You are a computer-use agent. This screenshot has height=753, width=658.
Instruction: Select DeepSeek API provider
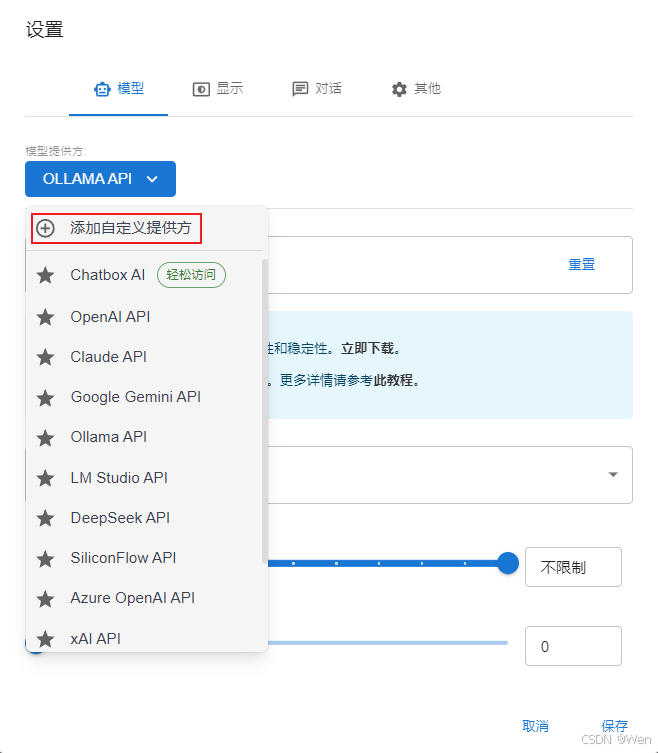coord(144,518)
